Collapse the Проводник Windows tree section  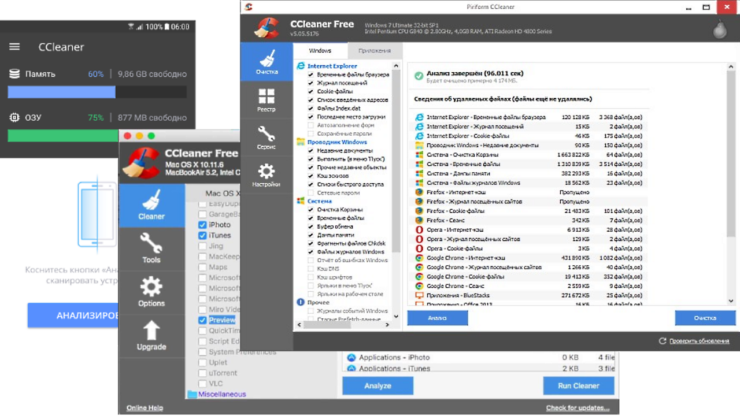pos(337,142)
